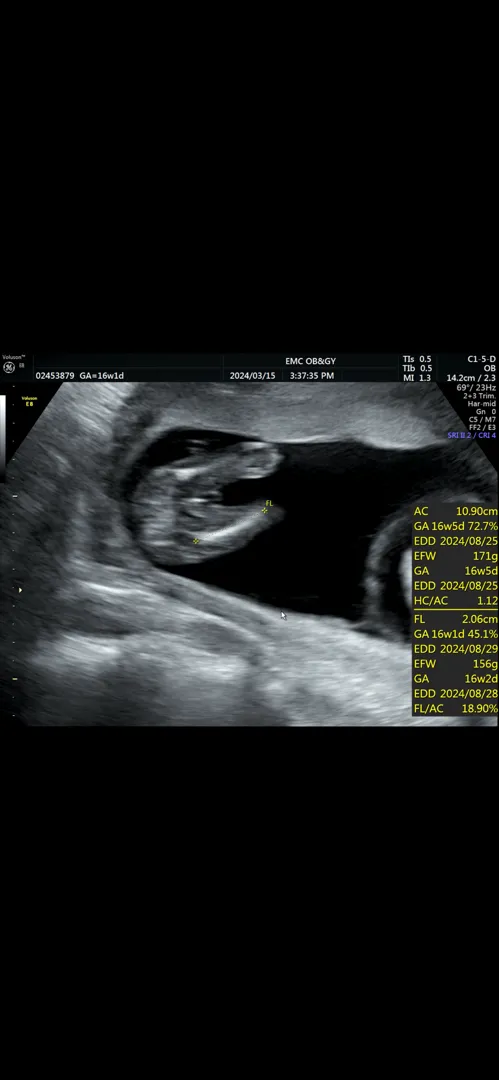Click the EDD 2024/08/29 row
Viewport: 499px width, 1080px height.
click(x=455, y=649)
